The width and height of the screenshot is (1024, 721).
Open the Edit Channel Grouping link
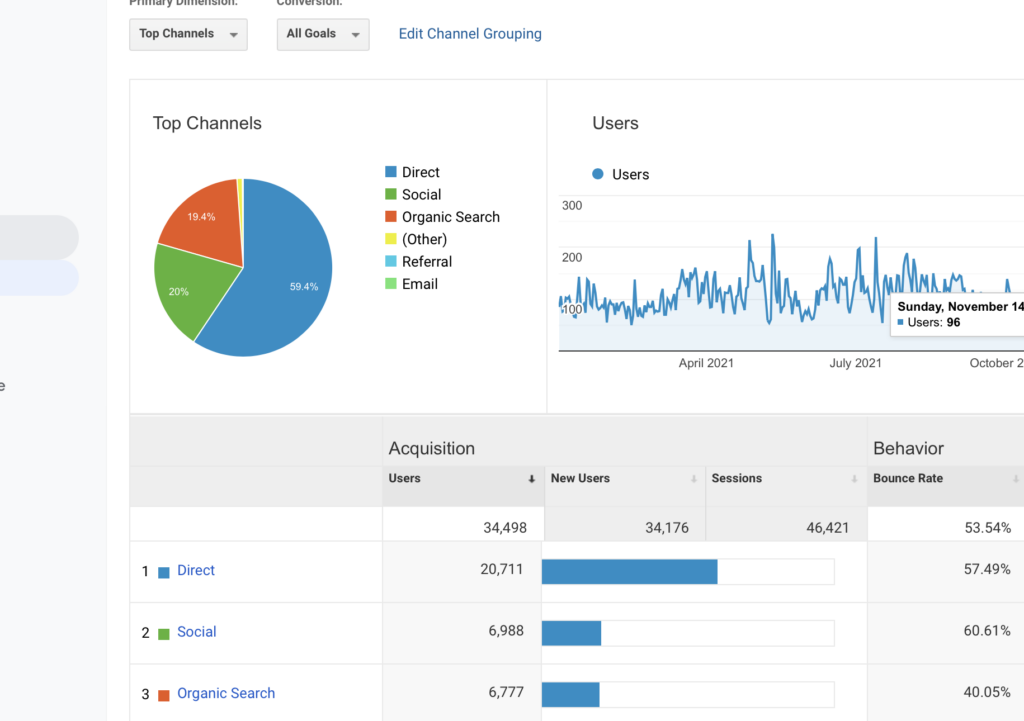click(x=470, y=34)
